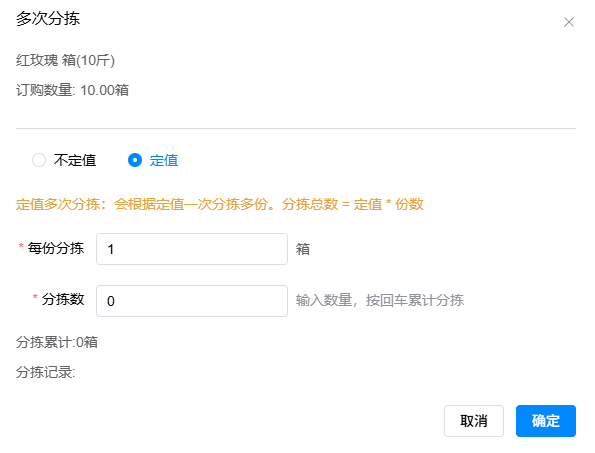Click the 订购数量: 10.00箱 text
The width and height of the screenshot is (595, 453).
point(72,90)
